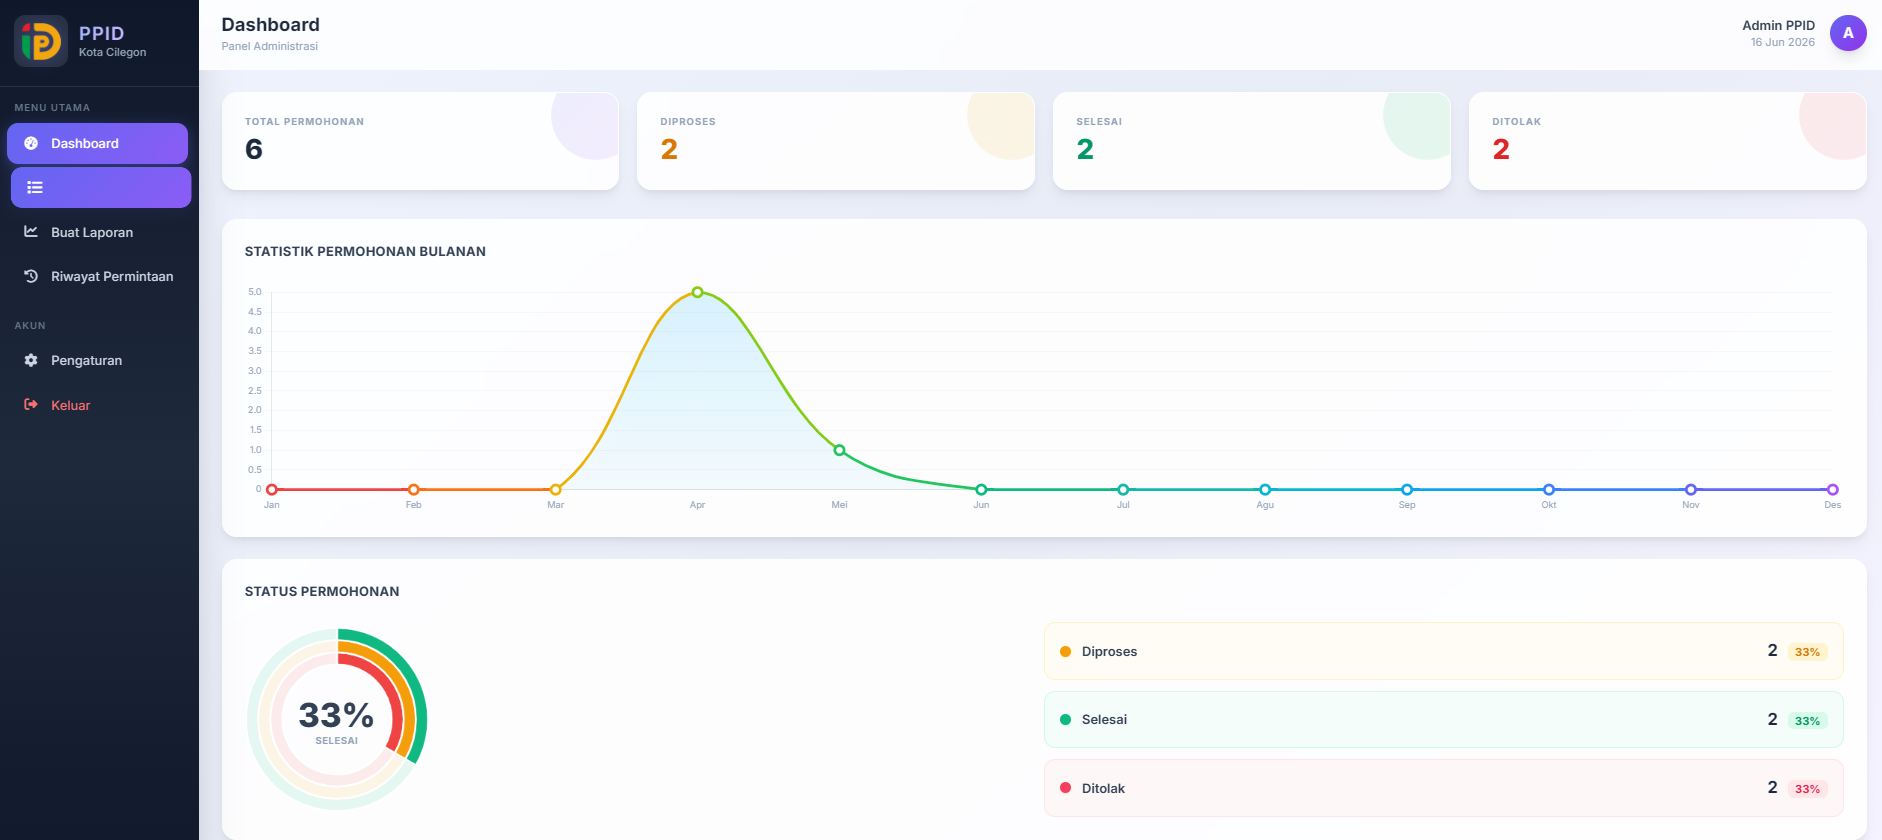This screenshot has width=1882, height=840.
Task: Click the Ditolak stat card
Action: [x=1668, y=141]
